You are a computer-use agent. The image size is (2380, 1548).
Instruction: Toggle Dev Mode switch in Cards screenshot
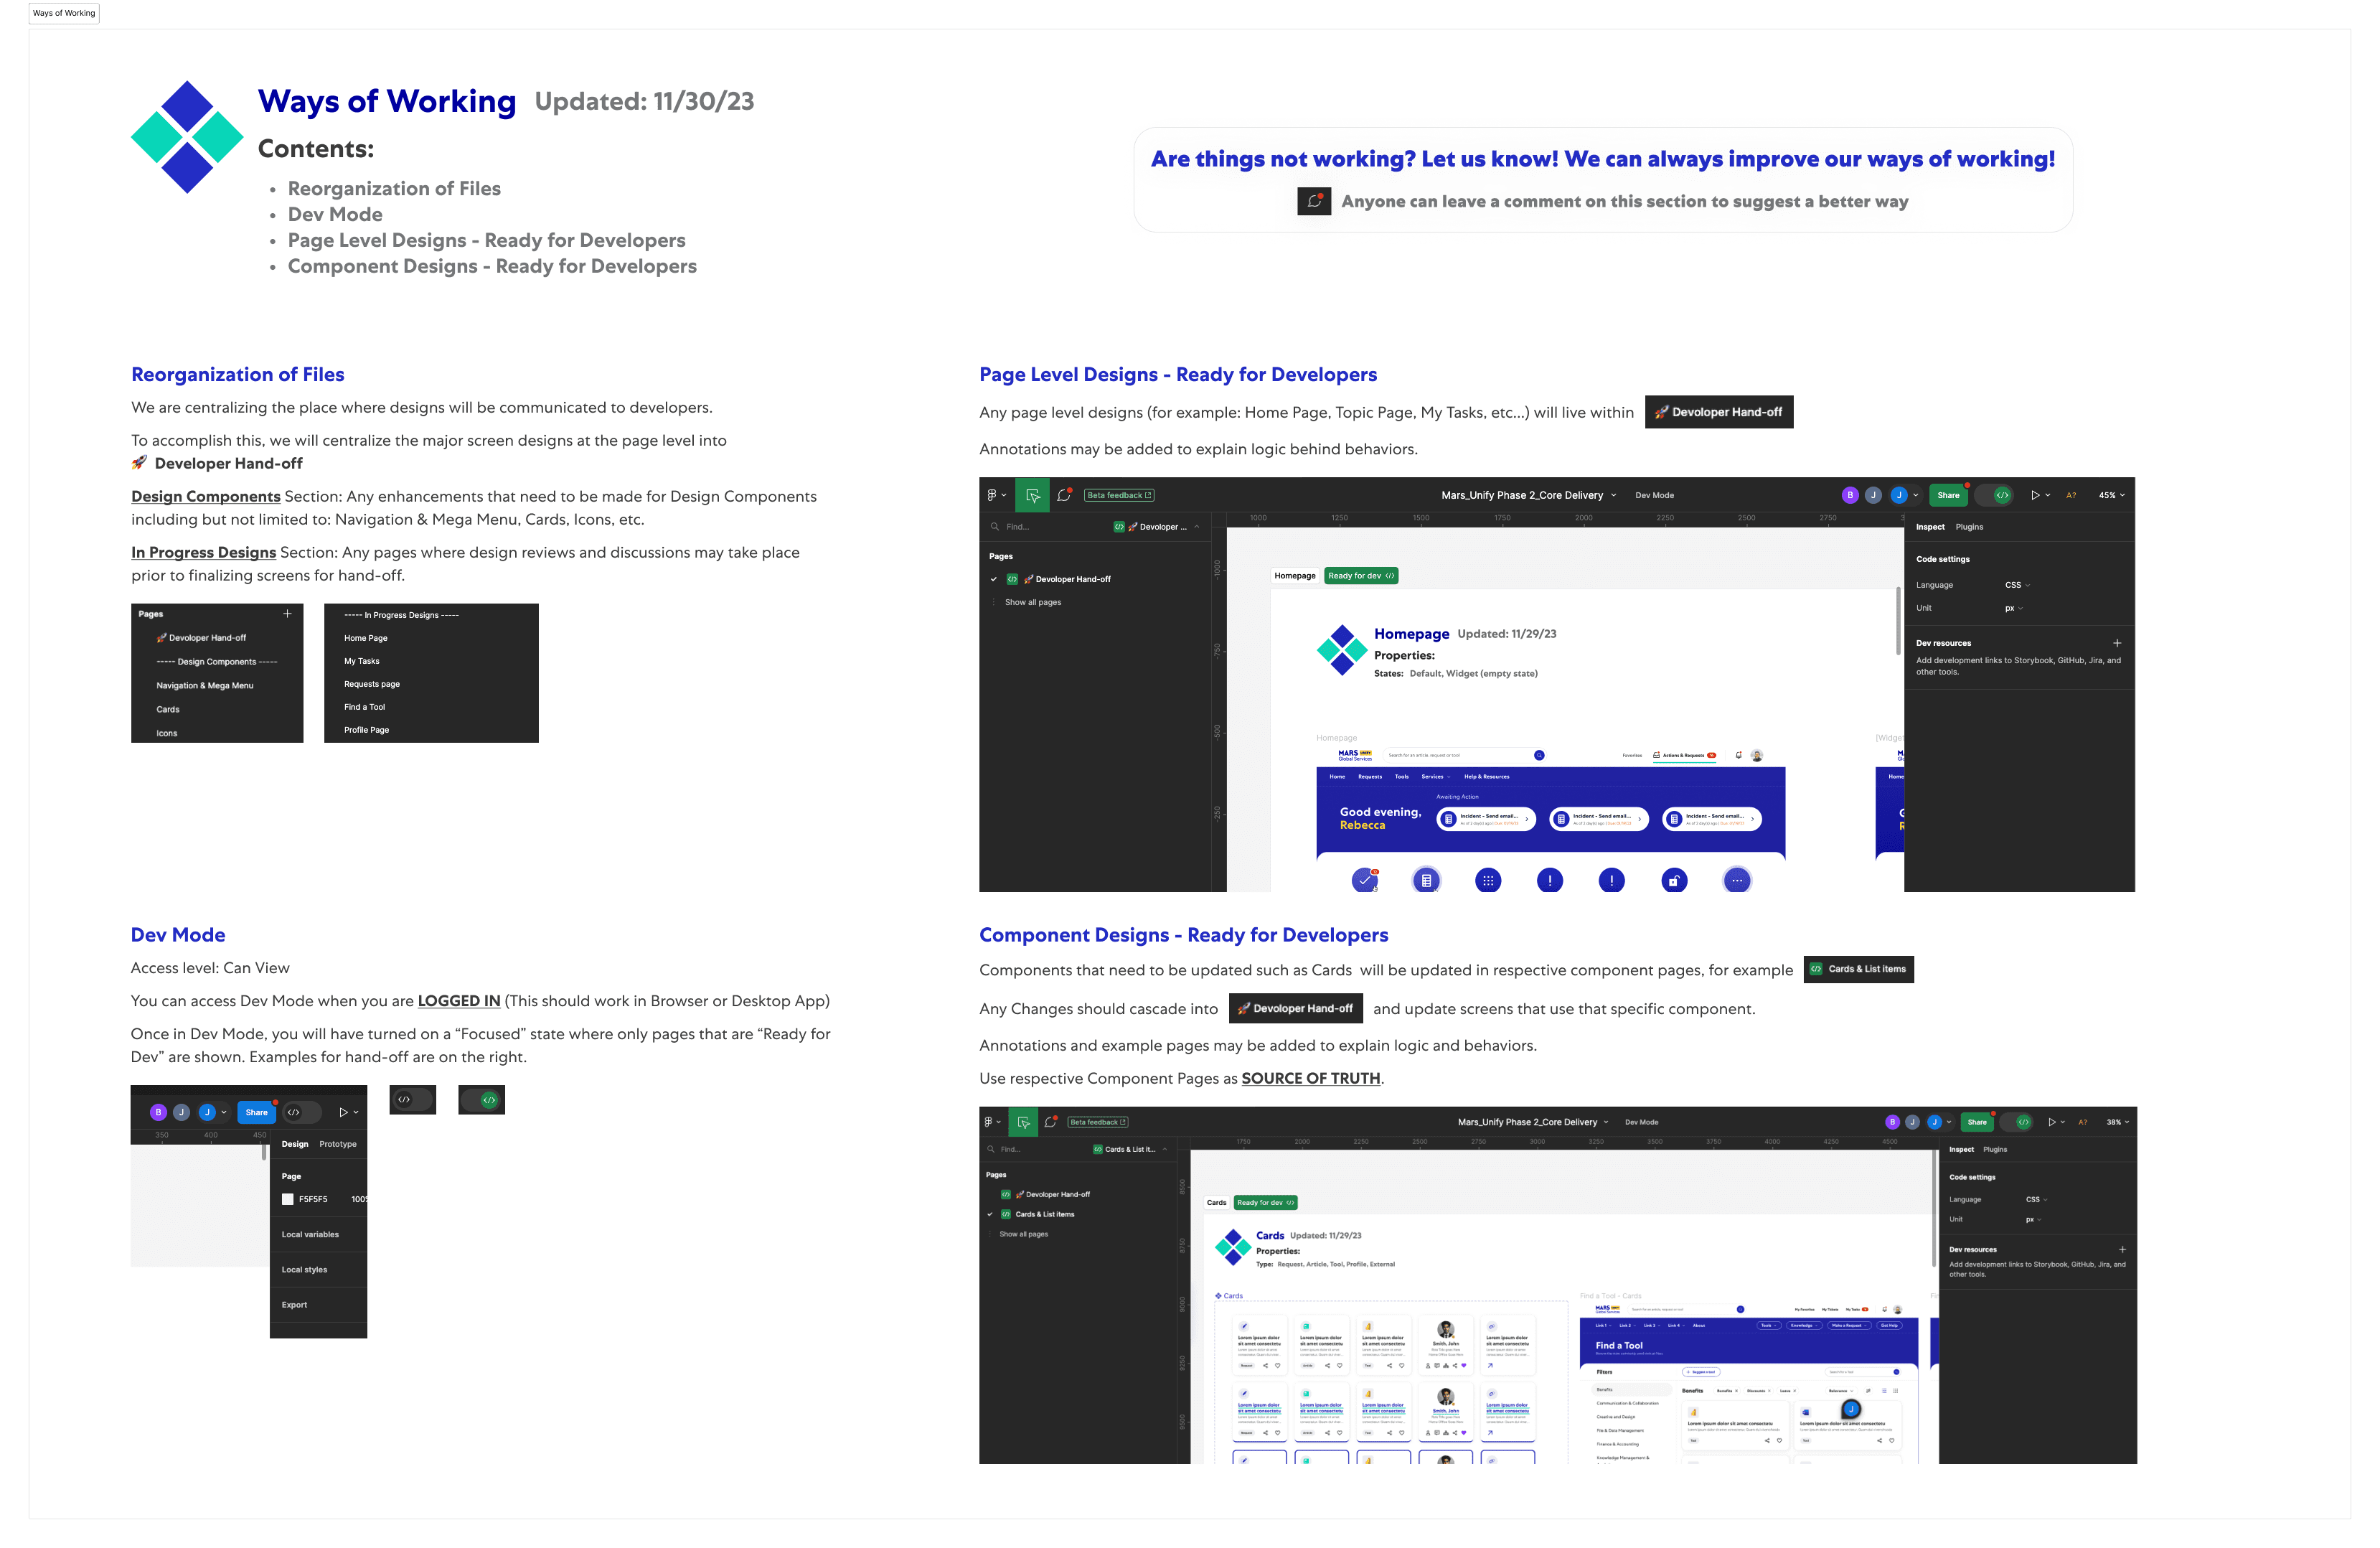pos(2017,1122)
